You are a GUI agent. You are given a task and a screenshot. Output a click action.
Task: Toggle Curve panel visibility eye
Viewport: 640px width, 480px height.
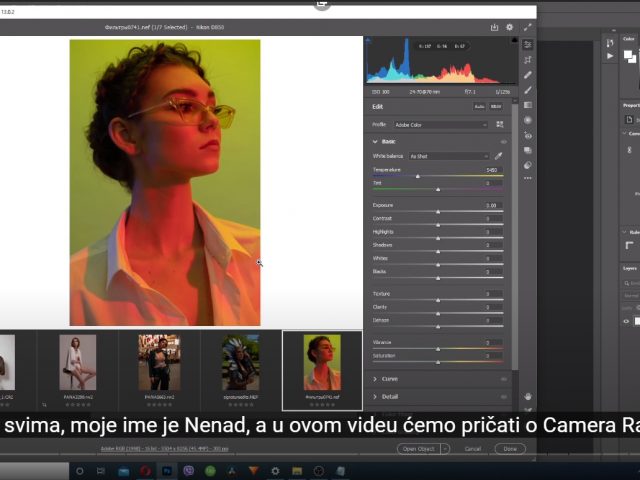(504, 379)
